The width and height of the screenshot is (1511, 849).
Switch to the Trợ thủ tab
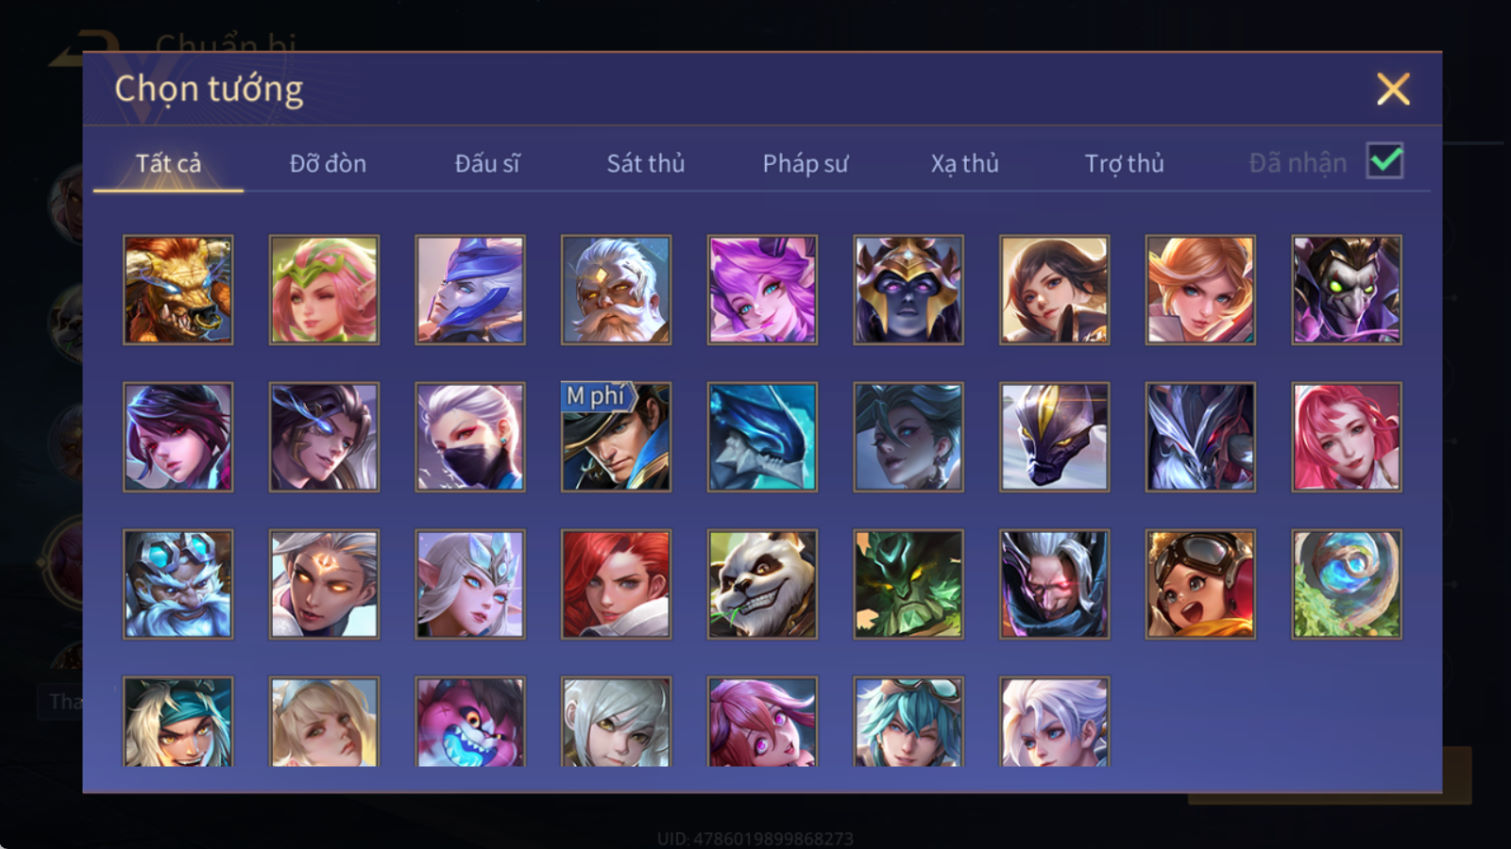tap(1124, 163)
